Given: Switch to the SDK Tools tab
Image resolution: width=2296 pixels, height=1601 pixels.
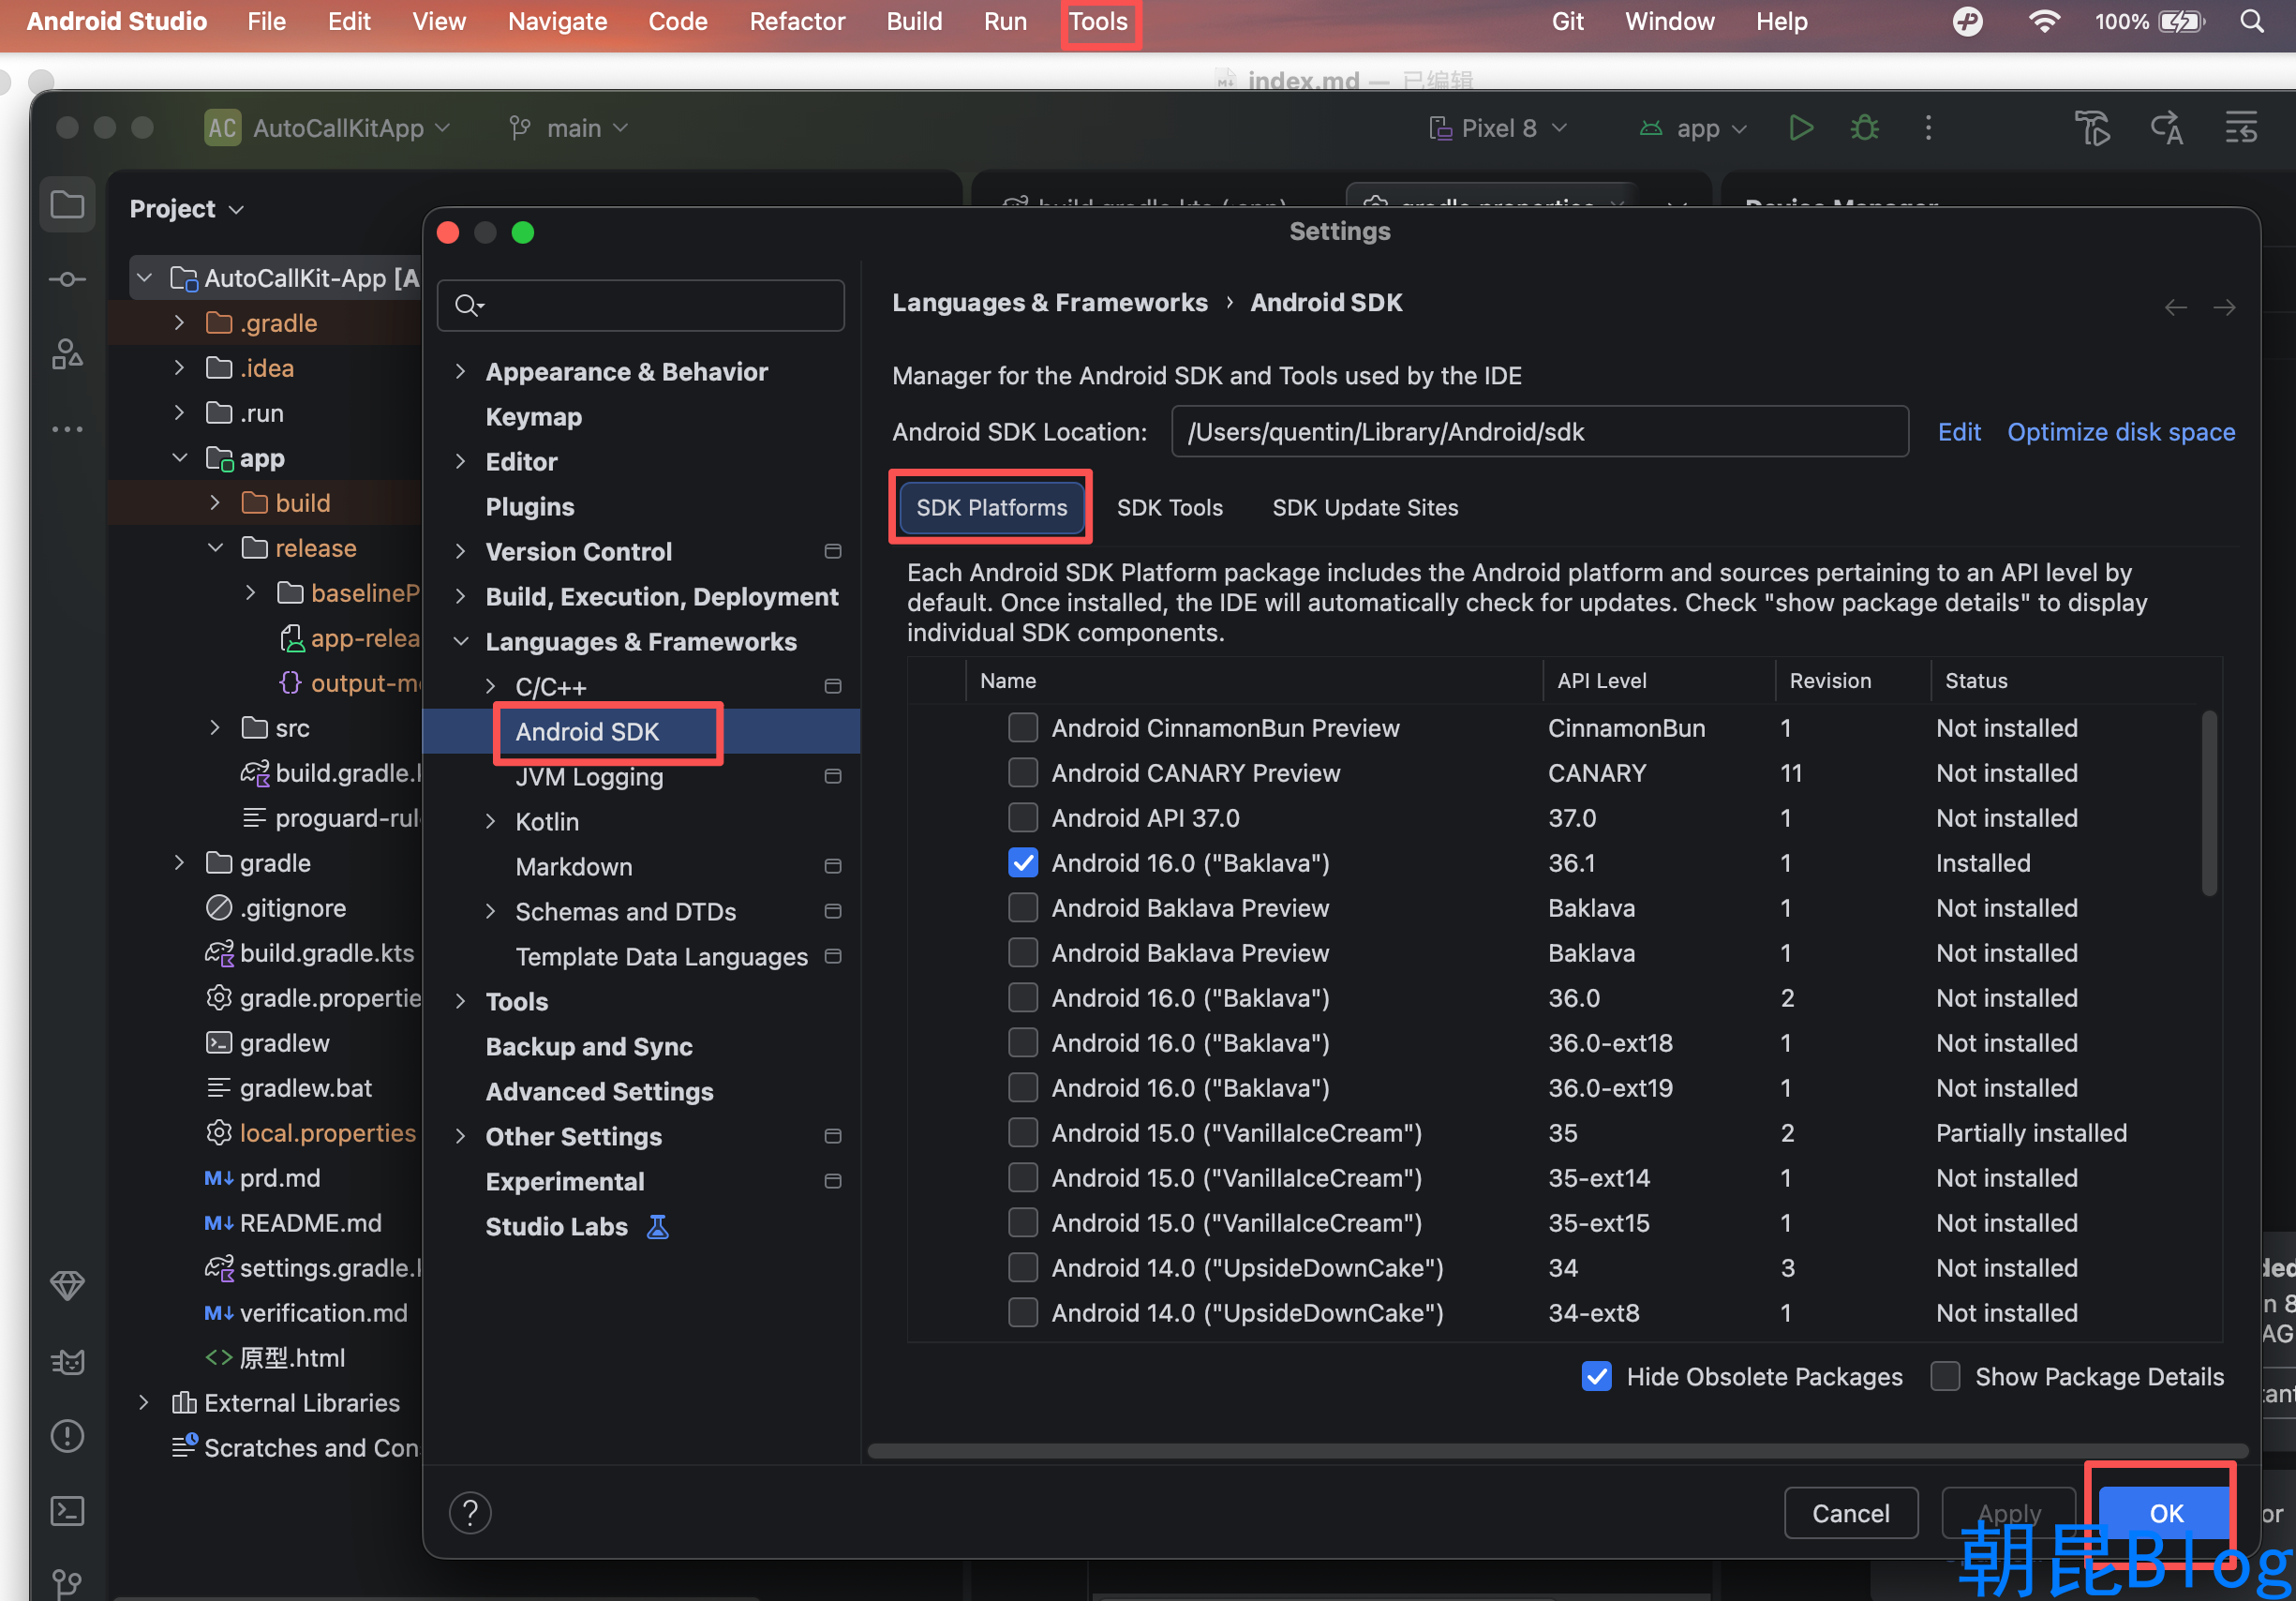Looking at the screenshot, I should pos(1169,508).
